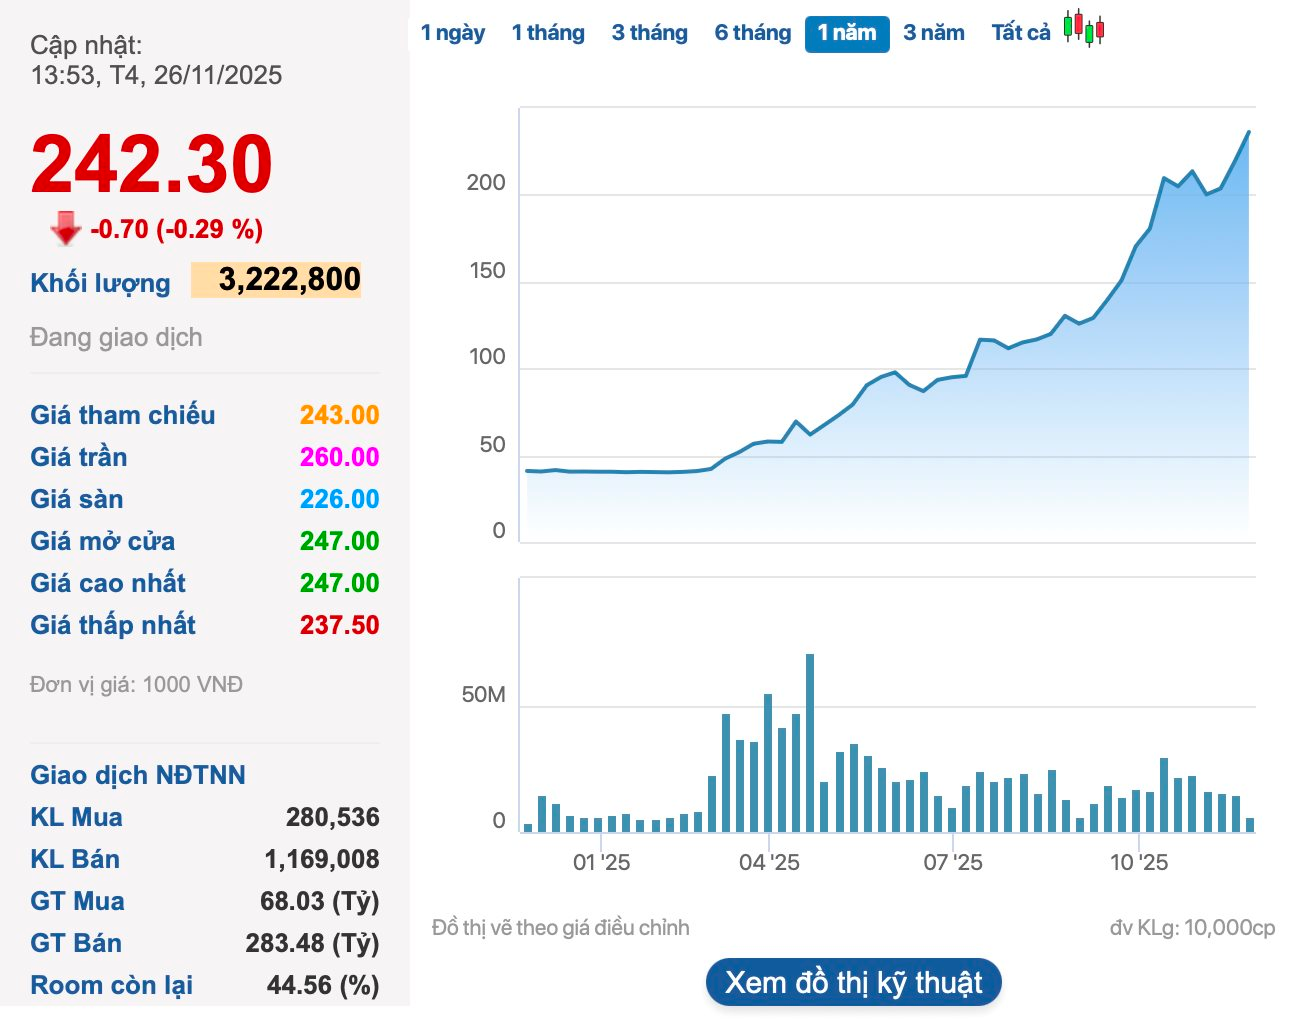The height and width of the screenshot is (1020, 1304).
Task: Click the current price 242.30
Action: pos(152,165)
